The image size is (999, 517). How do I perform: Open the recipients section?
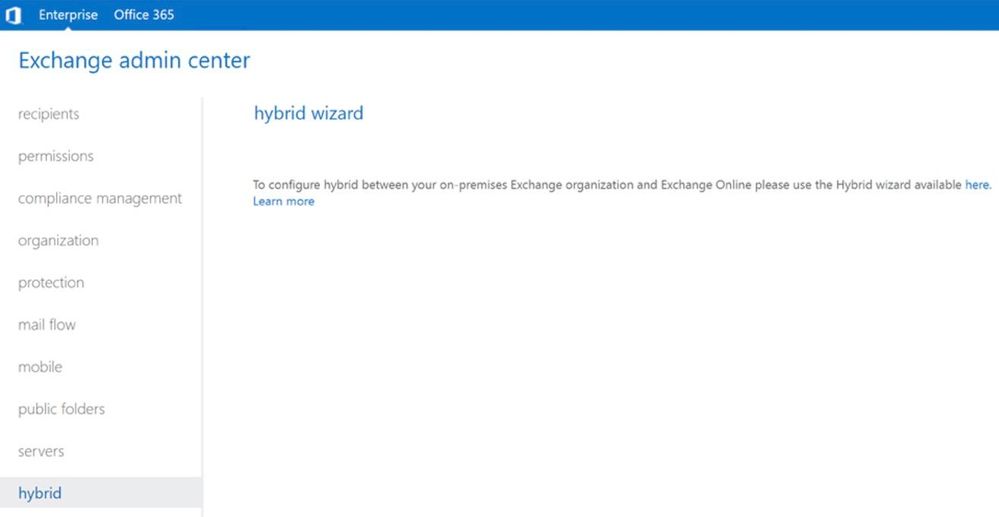point(49,114)
